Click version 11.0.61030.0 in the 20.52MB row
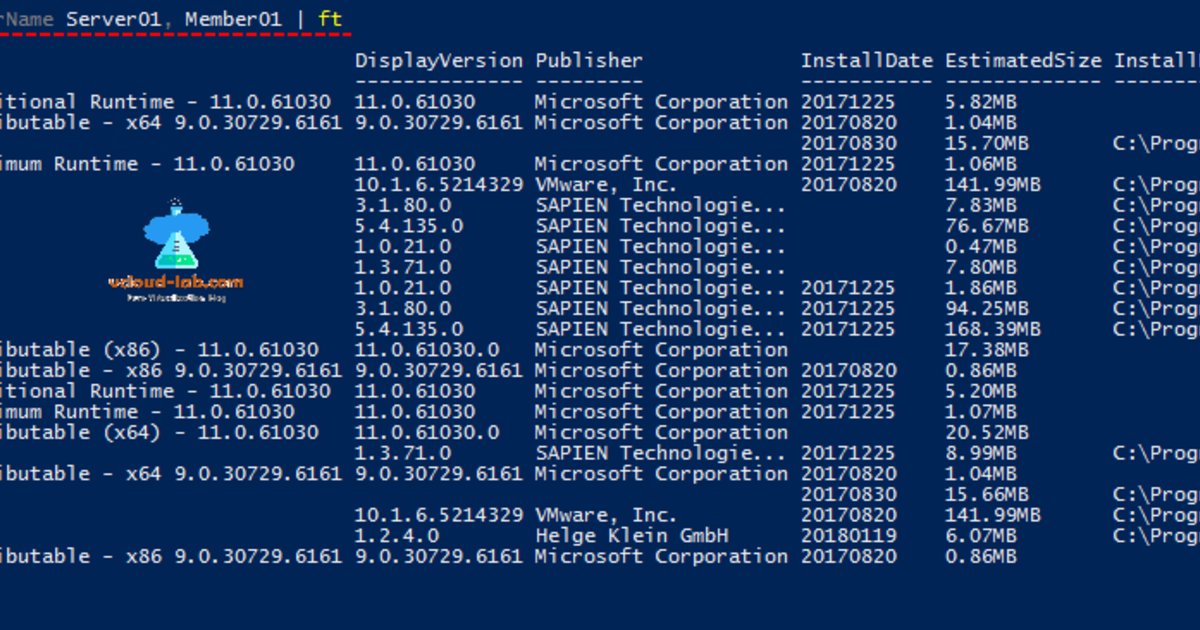The height and width of the screenshot is (630, 1200). [427, 432]
